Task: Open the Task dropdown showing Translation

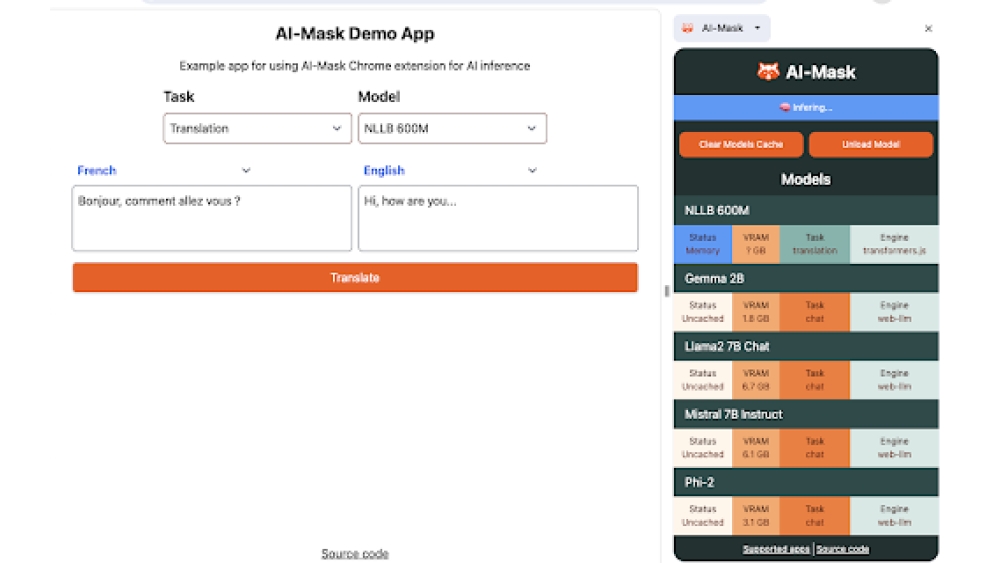Action: (257, 128)
